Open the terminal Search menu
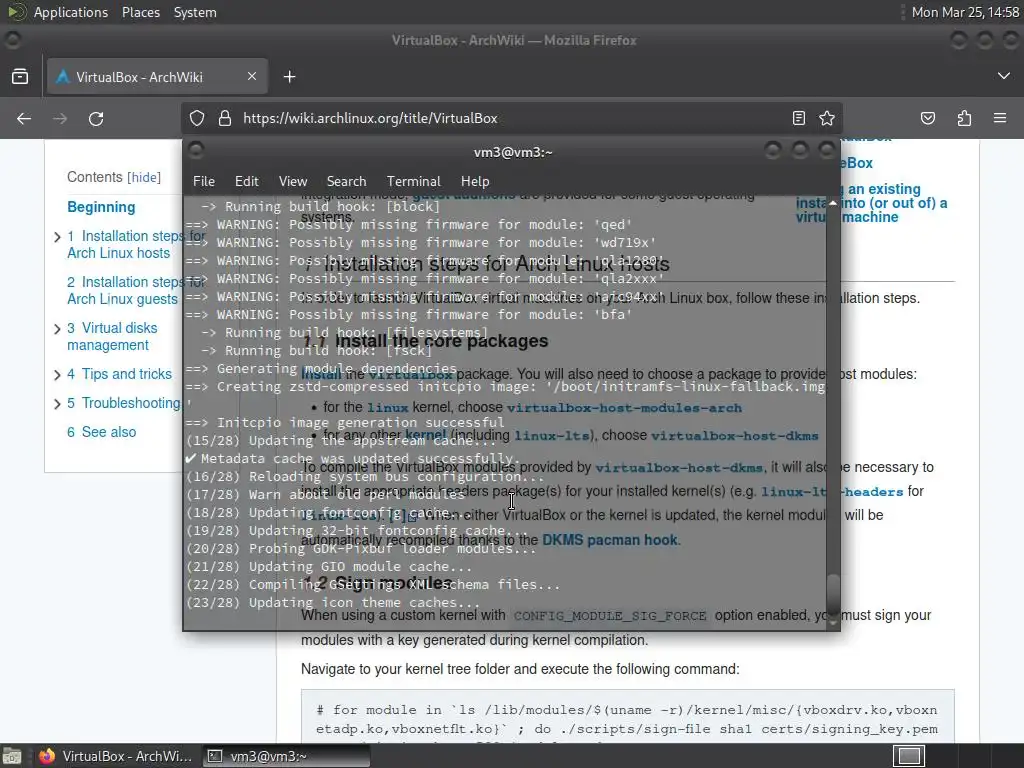1024x768 pixels. point(346,181)
